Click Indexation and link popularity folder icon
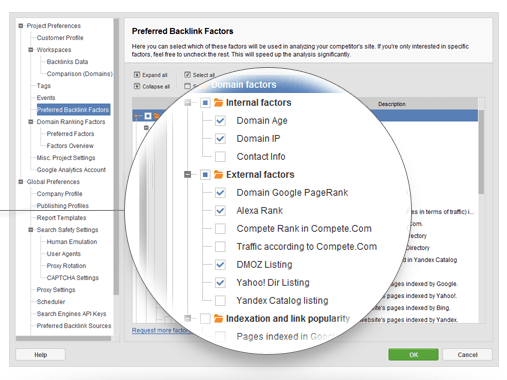Image resolution: width=507 pixels, height=380 pixels. 218,318
